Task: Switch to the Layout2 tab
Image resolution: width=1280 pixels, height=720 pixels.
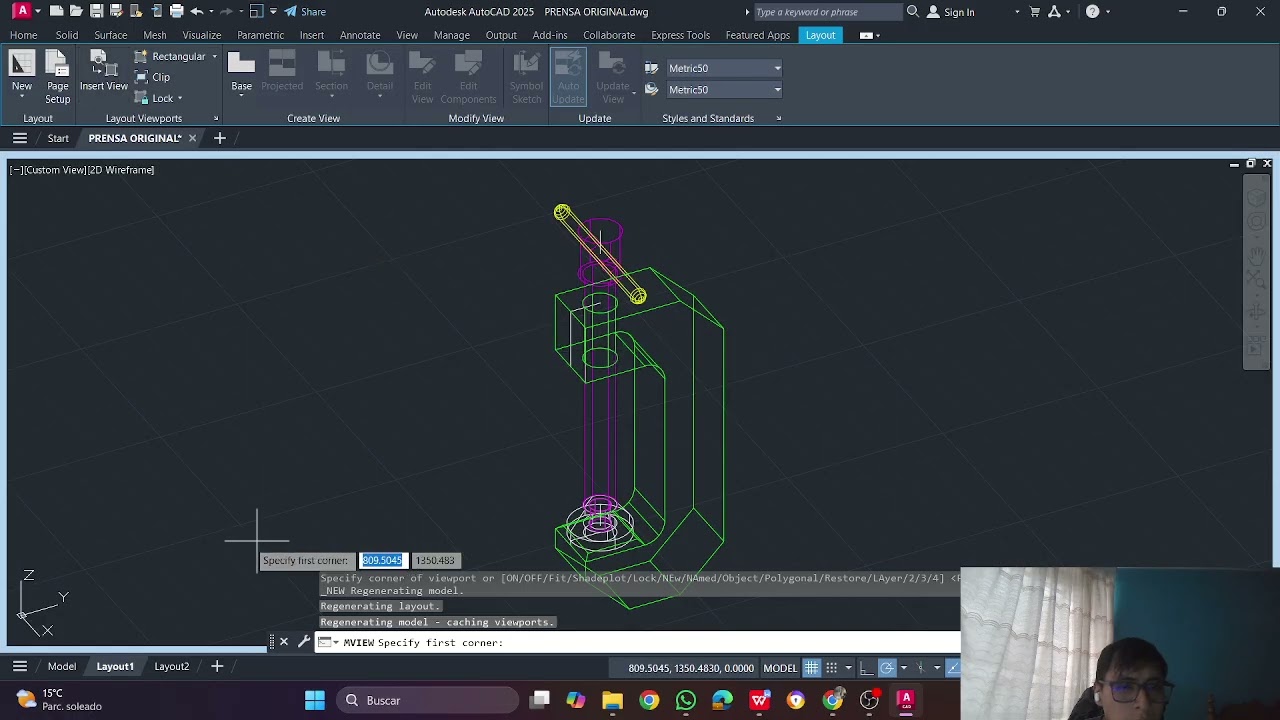Action: 171,667
